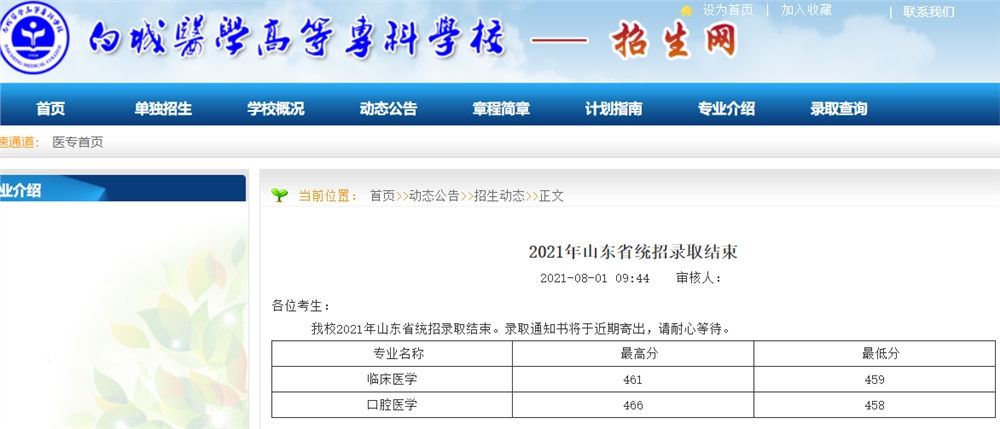
Task: Click 临床医学 table cell
Action: [392, 379]
